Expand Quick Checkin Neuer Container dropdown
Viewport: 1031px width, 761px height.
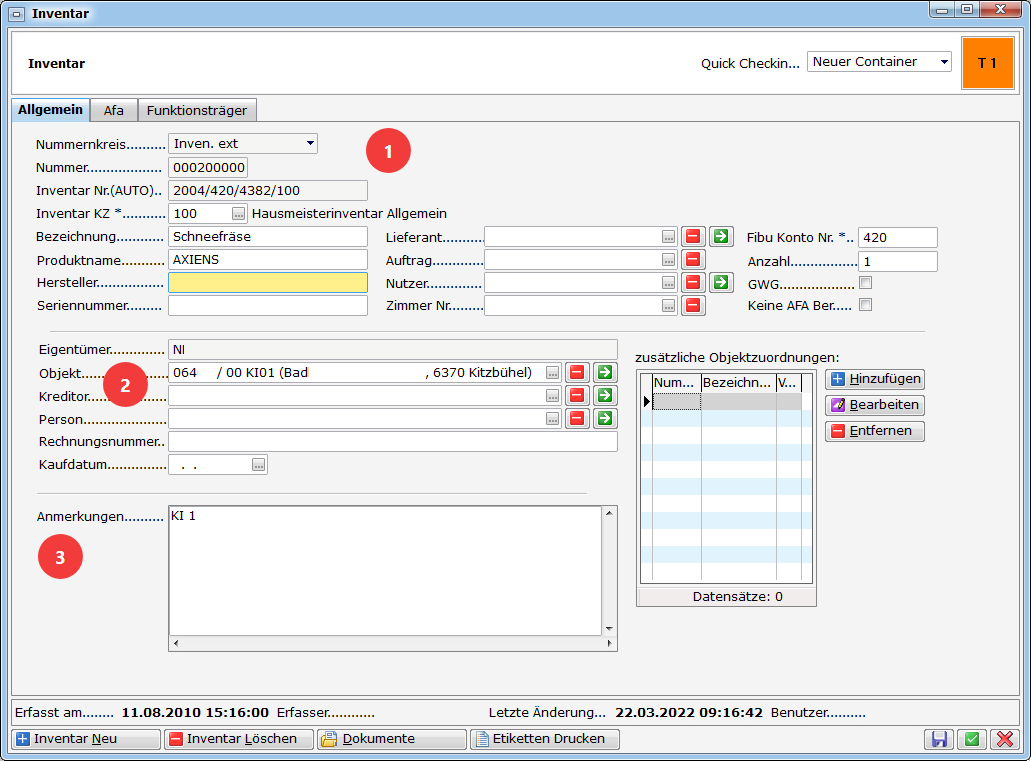pos(944,62)
